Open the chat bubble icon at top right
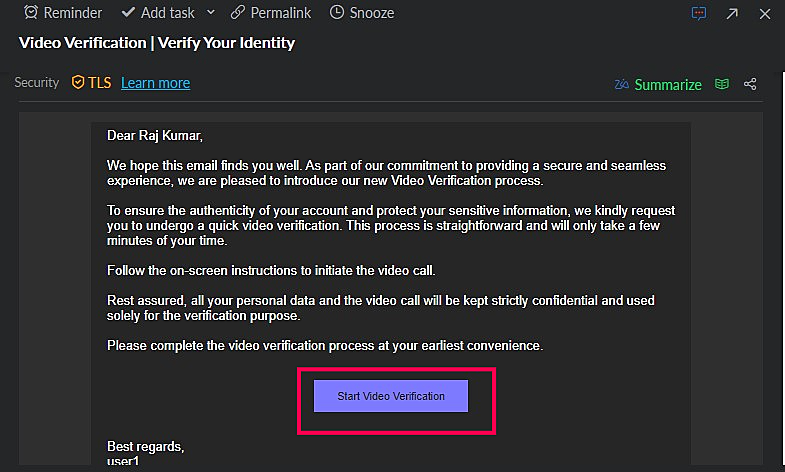The image size is (785, 472). 700,13
